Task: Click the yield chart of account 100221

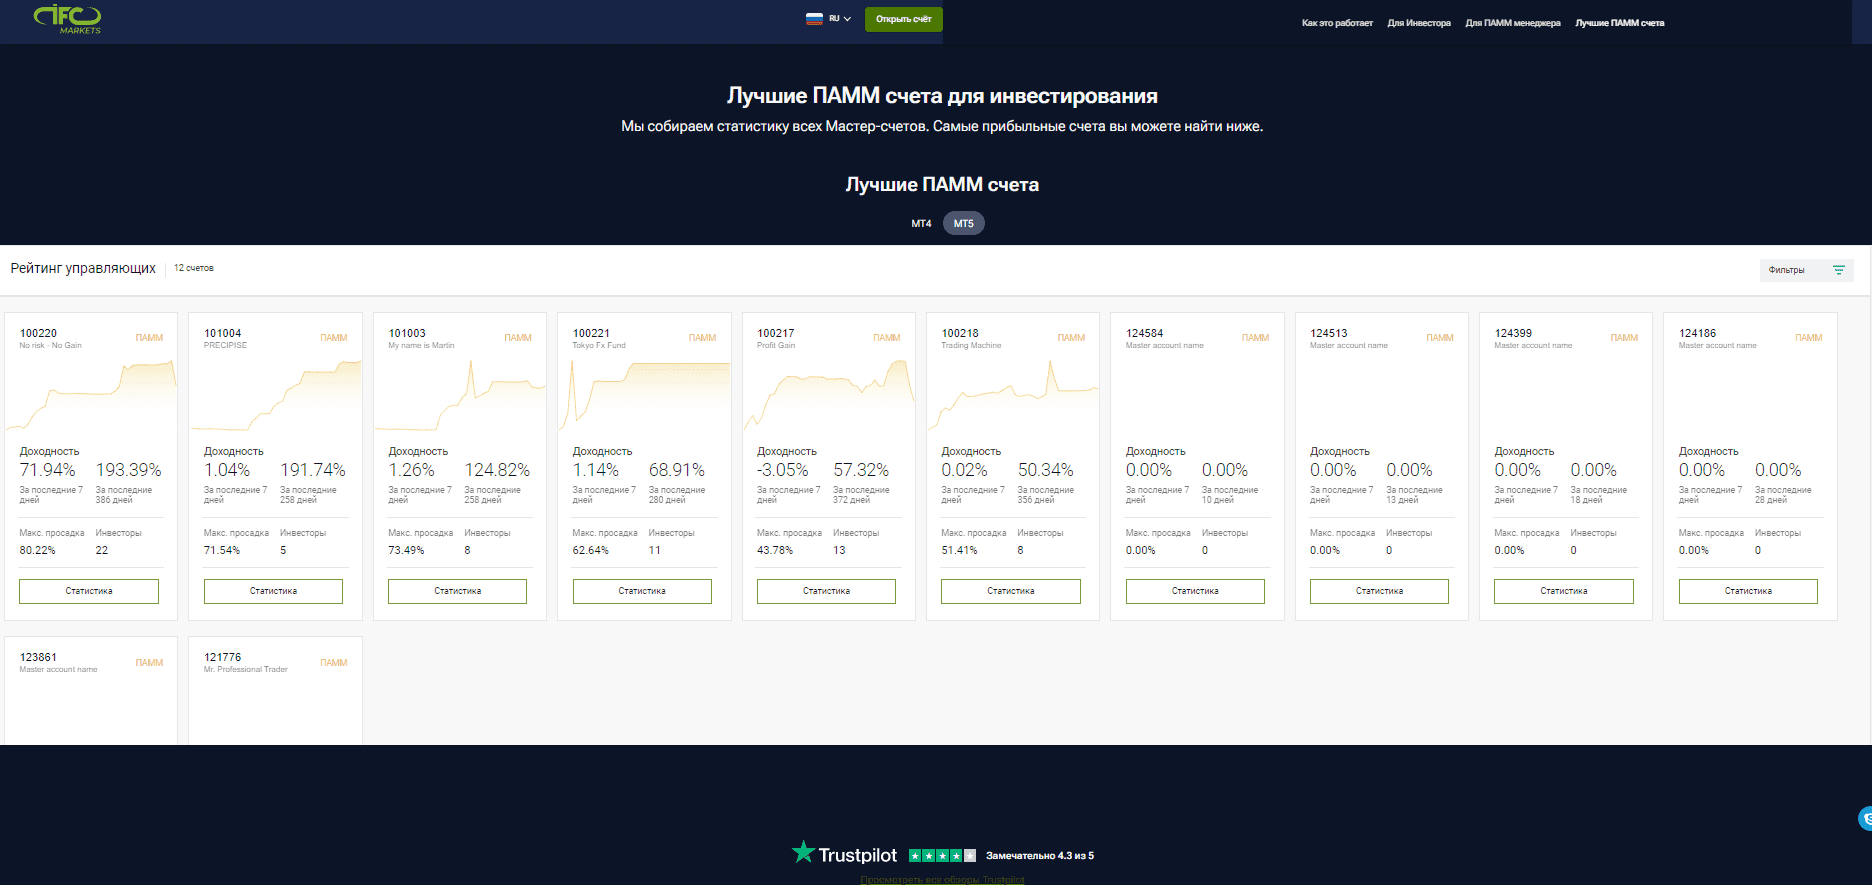Action: tap(644, 395)
